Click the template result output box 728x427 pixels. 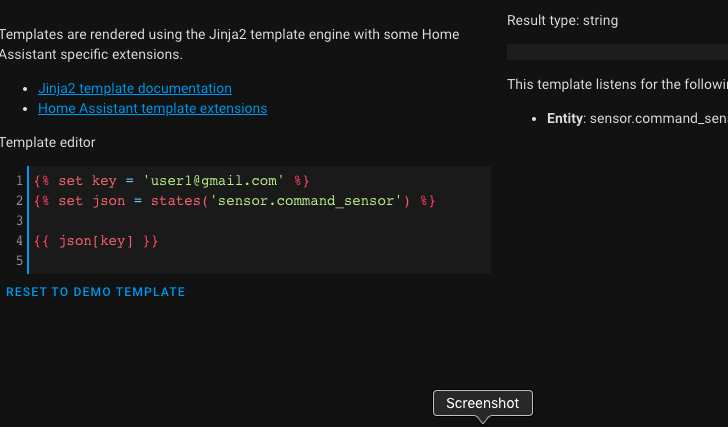(x=617, y=52)
